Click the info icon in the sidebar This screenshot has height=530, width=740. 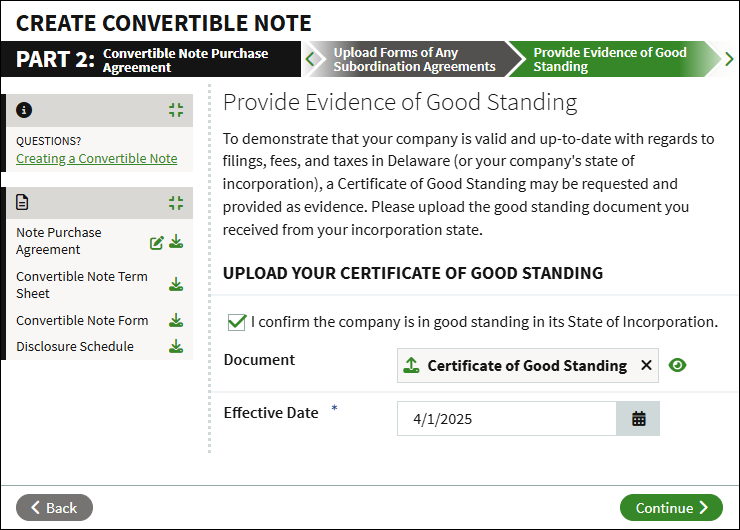tap(24, 110)
